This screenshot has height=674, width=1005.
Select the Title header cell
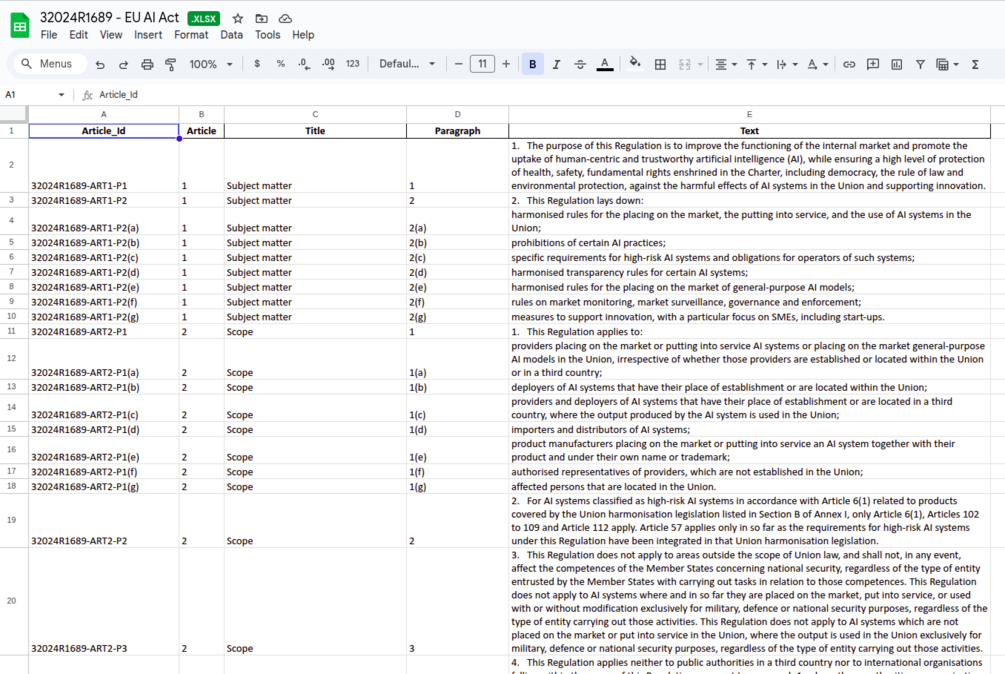tap(315, 131)
